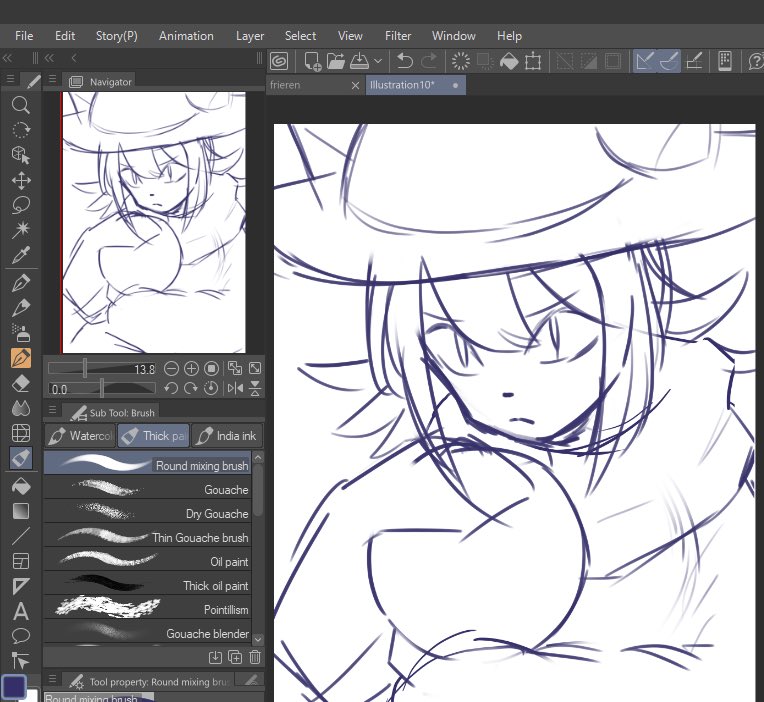Image resolution: width=764 pixels, height=702 pixels.
Task: Click the Save icon in toolbar
Action: [360, 61]
